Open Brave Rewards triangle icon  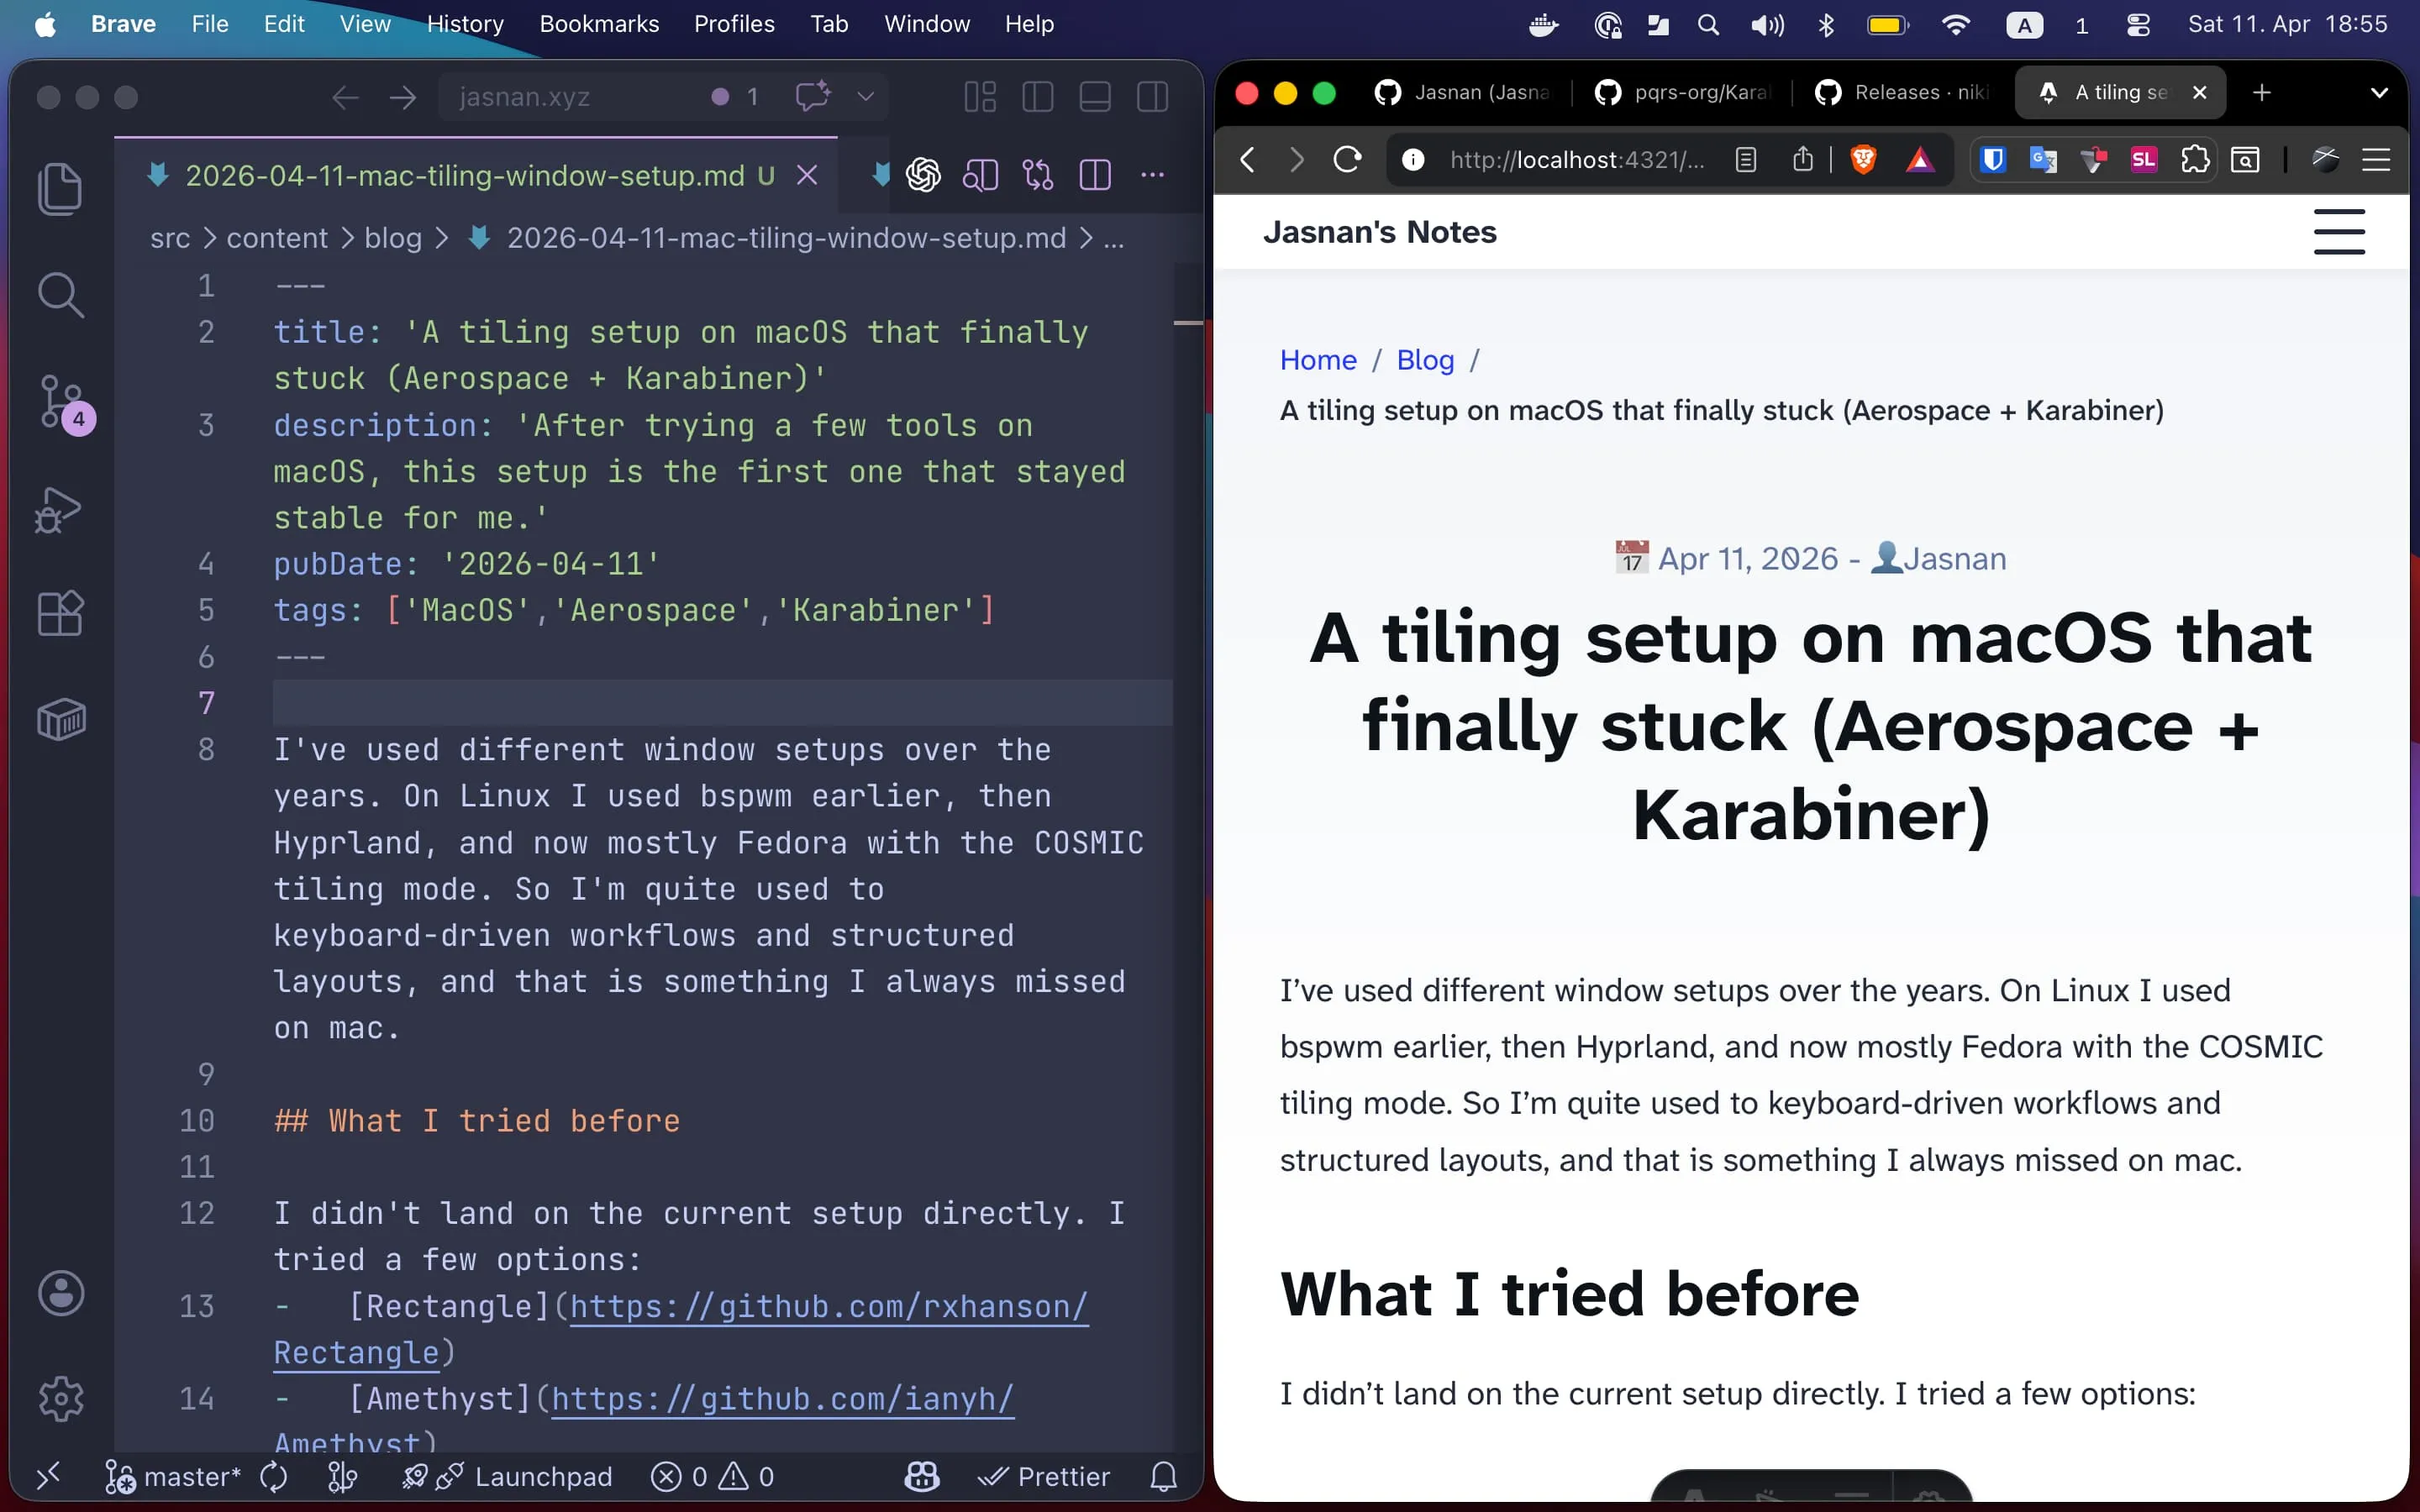(1919, 160)
